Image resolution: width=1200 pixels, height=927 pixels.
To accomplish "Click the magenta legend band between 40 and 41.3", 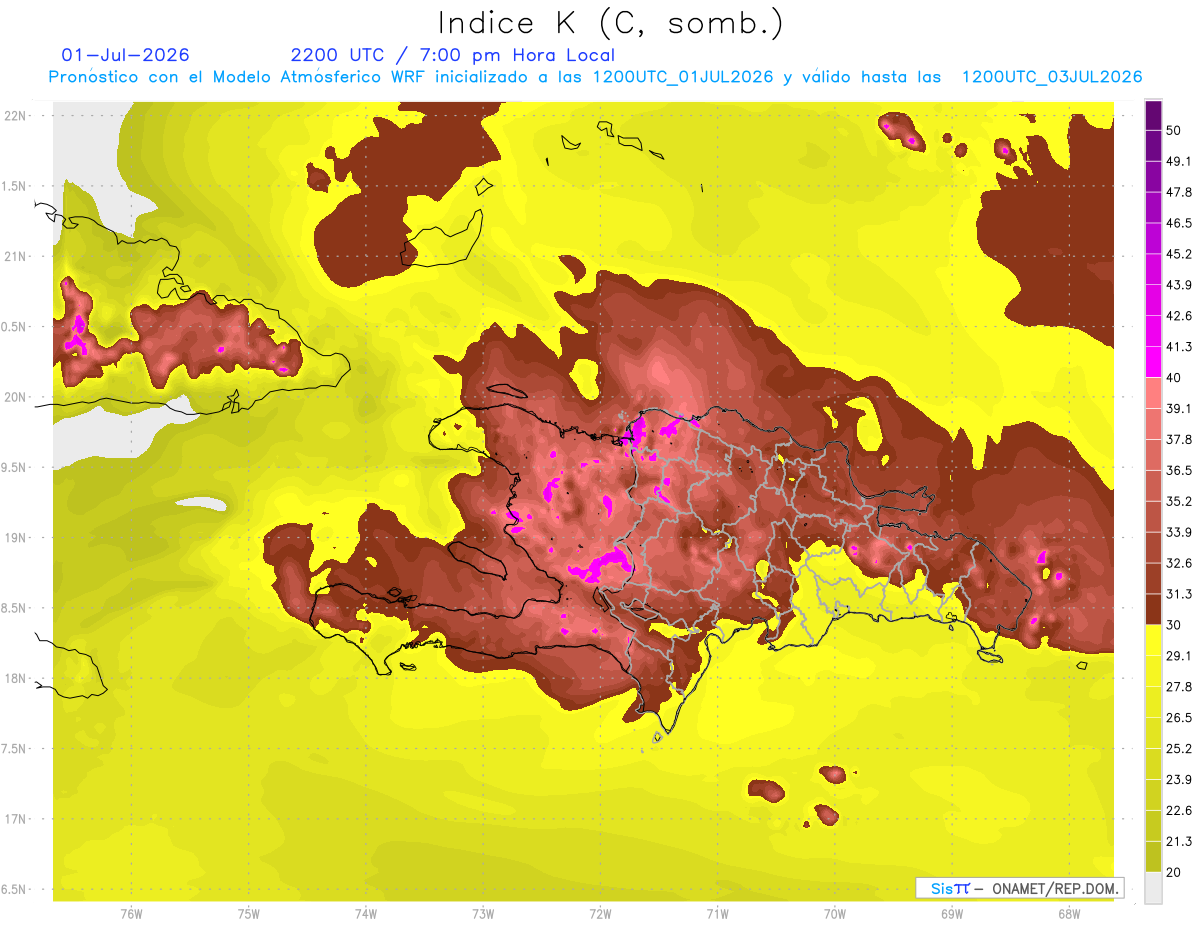I will tap(1153, 362).
